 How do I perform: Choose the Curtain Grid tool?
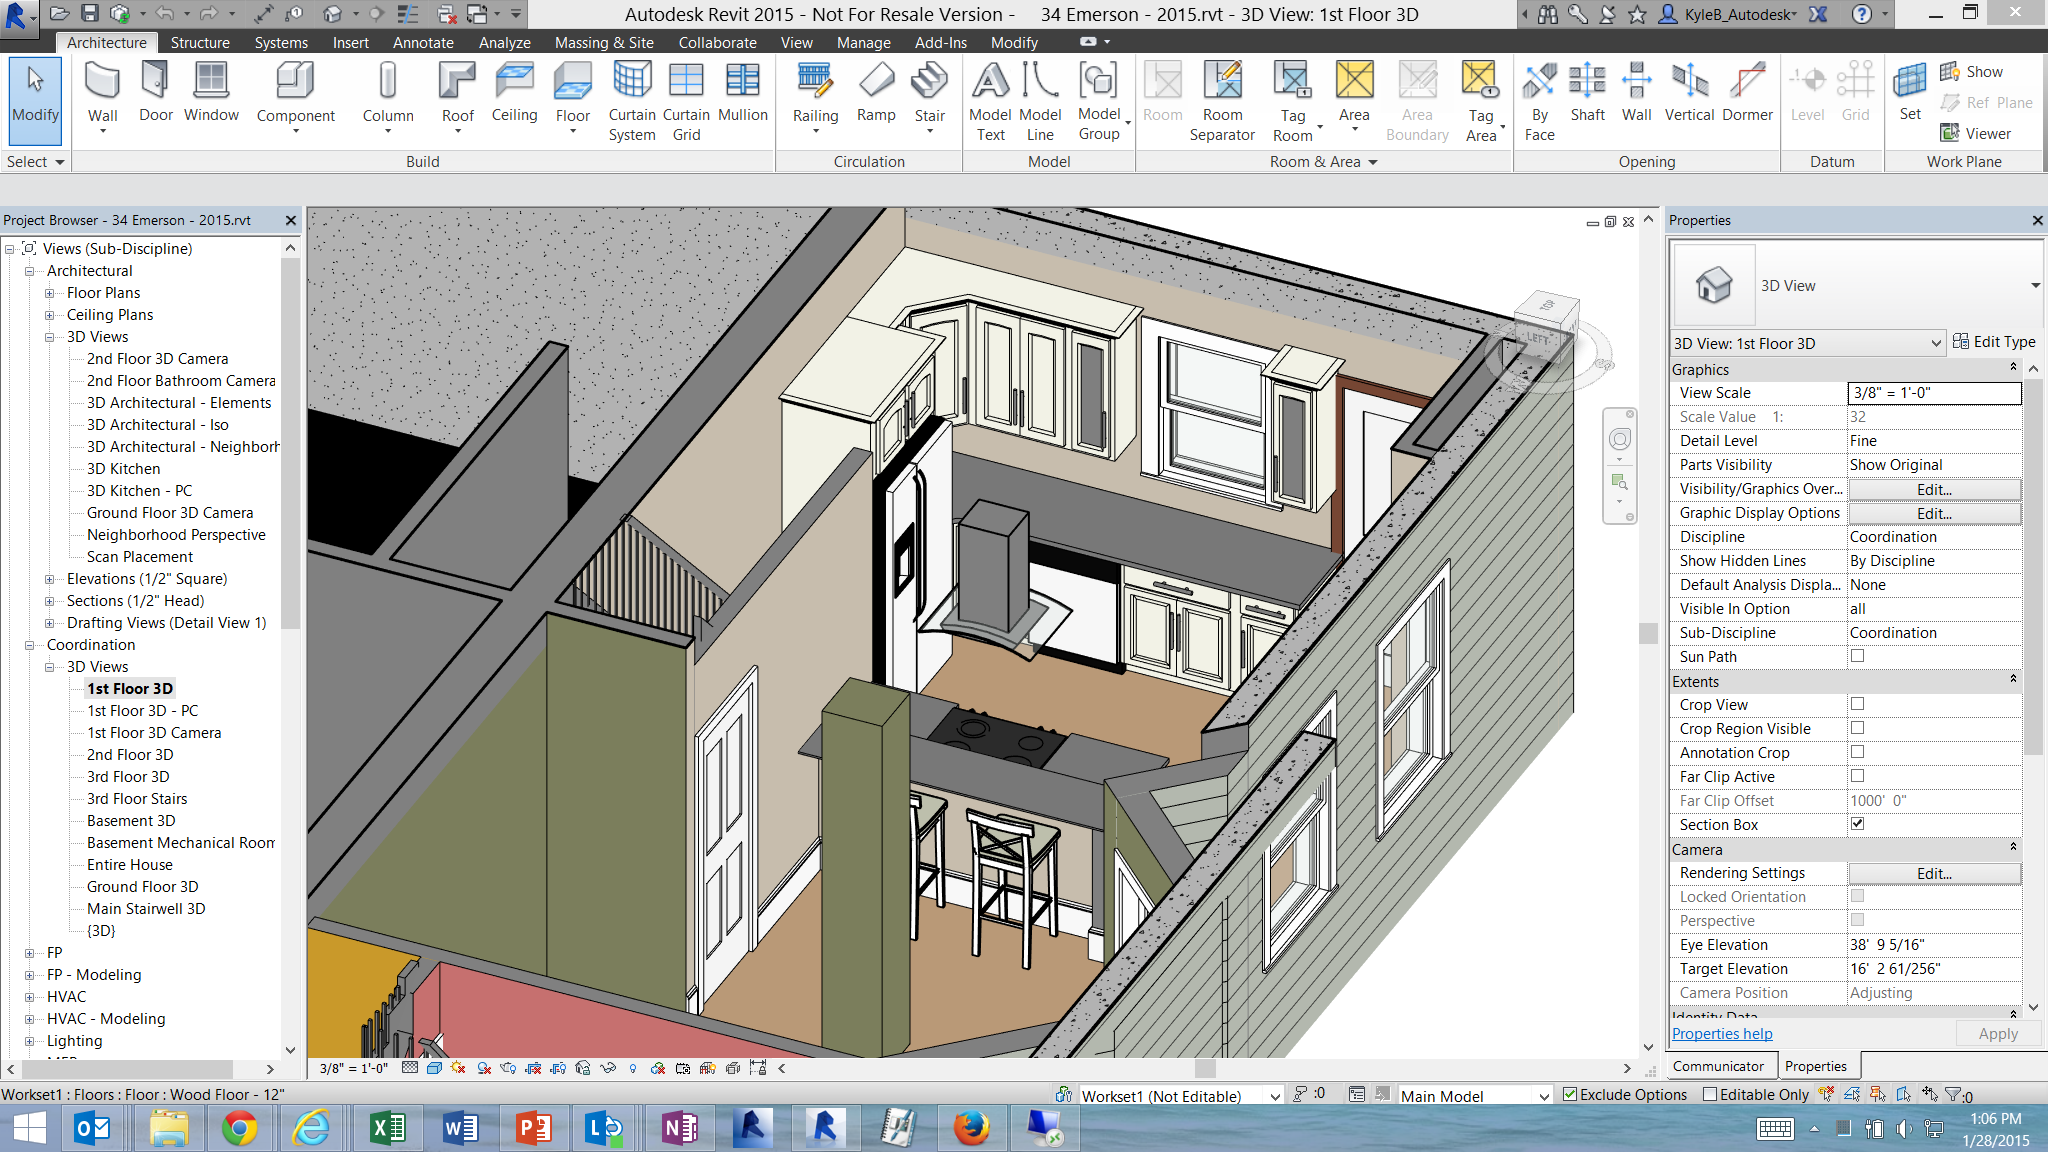[686, 101]
